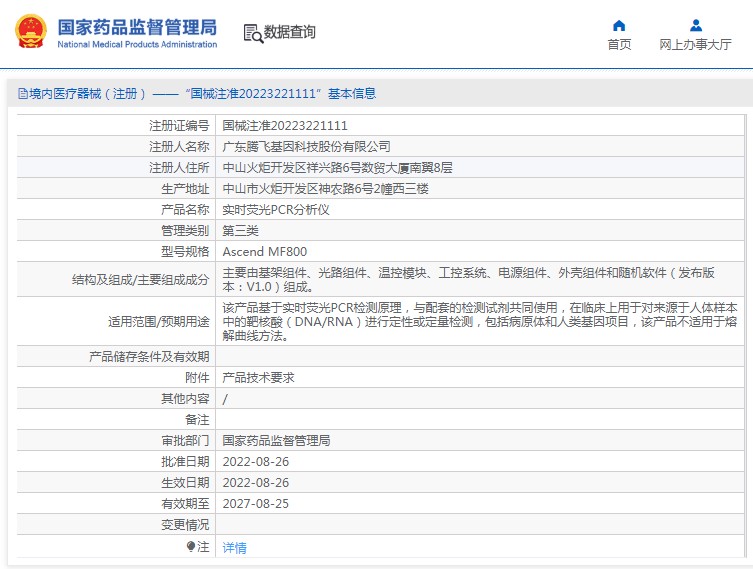The width and height of the screenshot is (753, 569).
Task: Click the 管理类别 field label
Action: [185, 231]
